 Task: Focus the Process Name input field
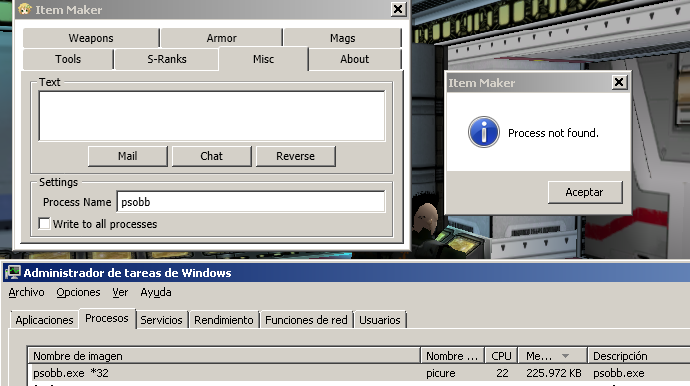click(x=251, y=202)
